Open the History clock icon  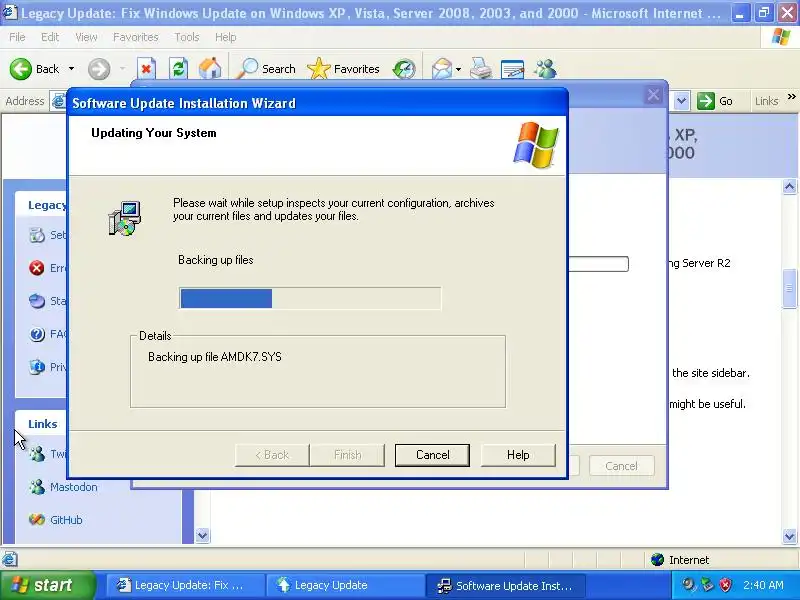click(404, 69)
